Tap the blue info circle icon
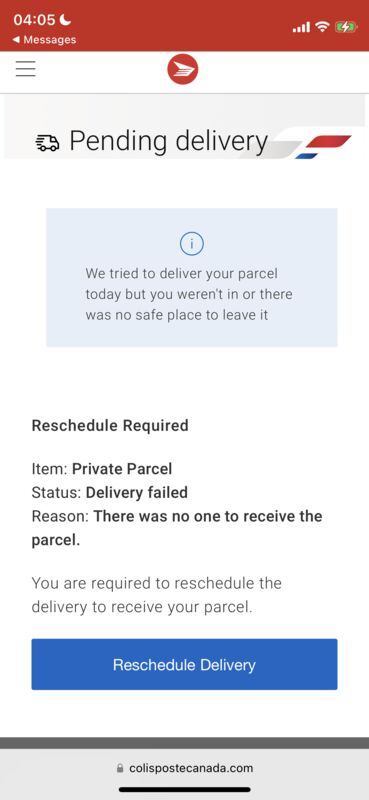369x800 pixels. pyautogui.click(x=192, y=244)
